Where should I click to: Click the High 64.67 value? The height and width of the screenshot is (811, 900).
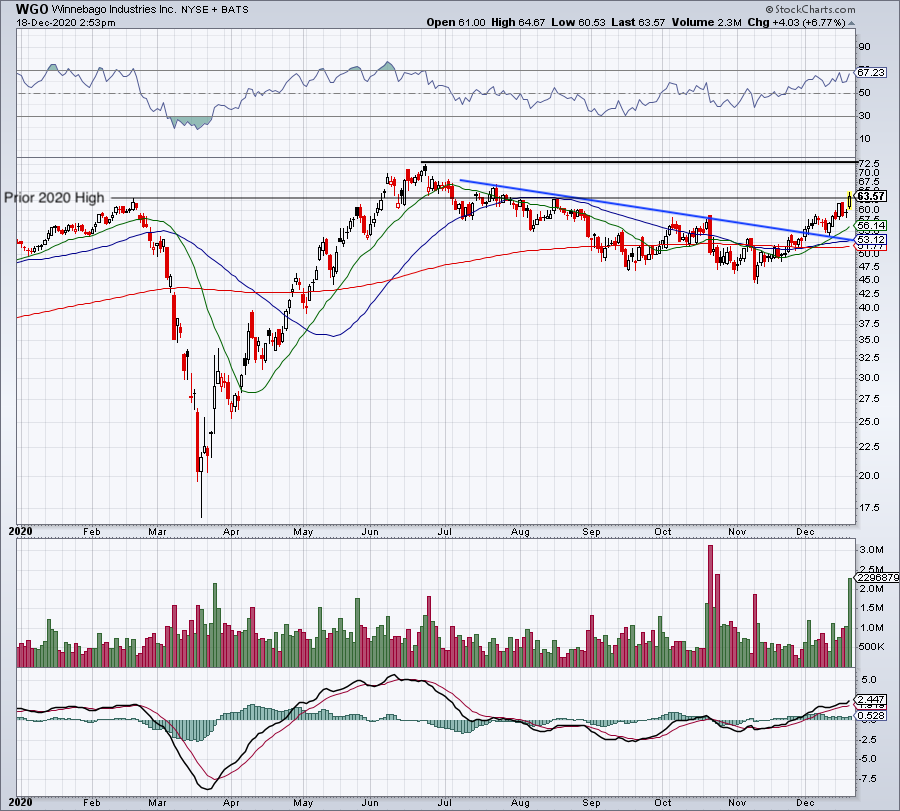coord(518,23)
